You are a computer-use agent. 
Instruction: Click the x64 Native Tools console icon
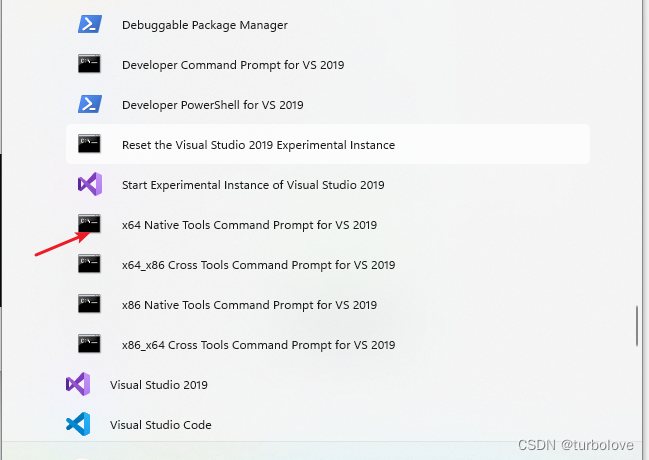(x=89, y=224)
